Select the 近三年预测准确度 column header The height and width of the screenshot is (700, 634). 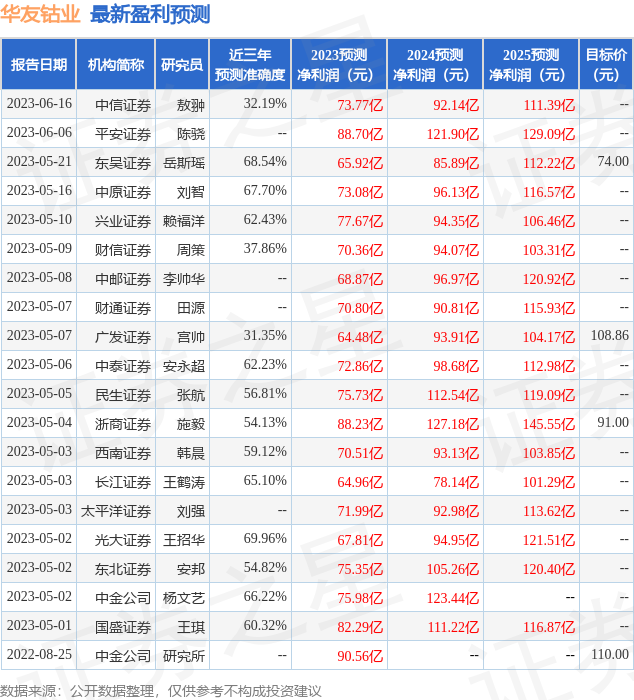point(250,65)
